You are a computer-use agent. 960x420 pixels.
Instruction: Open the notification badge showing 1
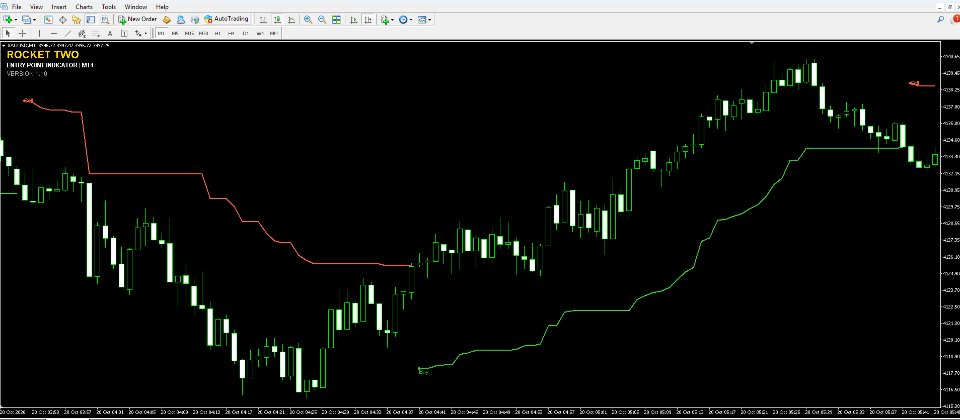(955, 20)
